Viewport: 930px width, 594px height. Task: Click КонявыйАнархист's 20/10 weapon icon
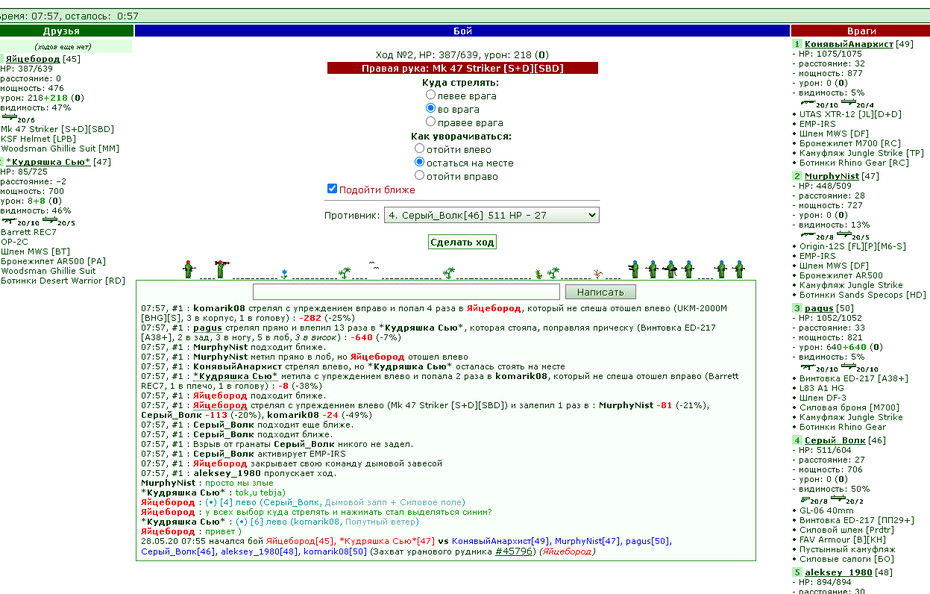tap(808, 103)
